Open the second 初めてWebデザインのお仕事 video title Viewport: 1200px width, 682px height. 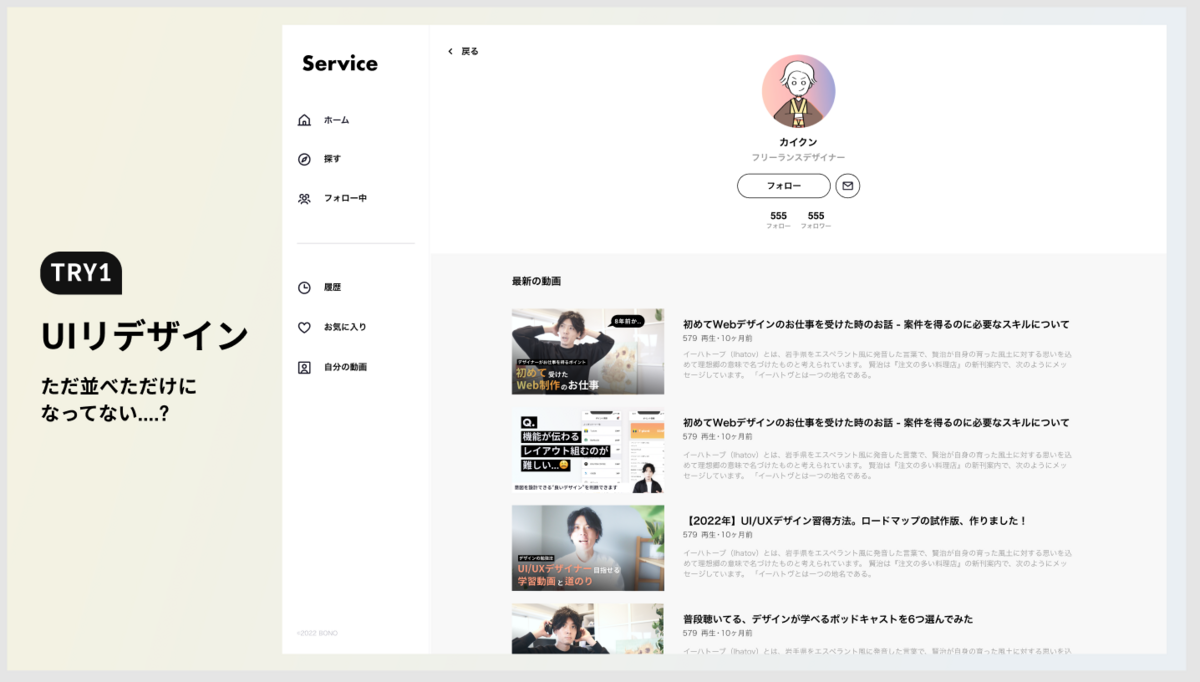click(876, 422)
